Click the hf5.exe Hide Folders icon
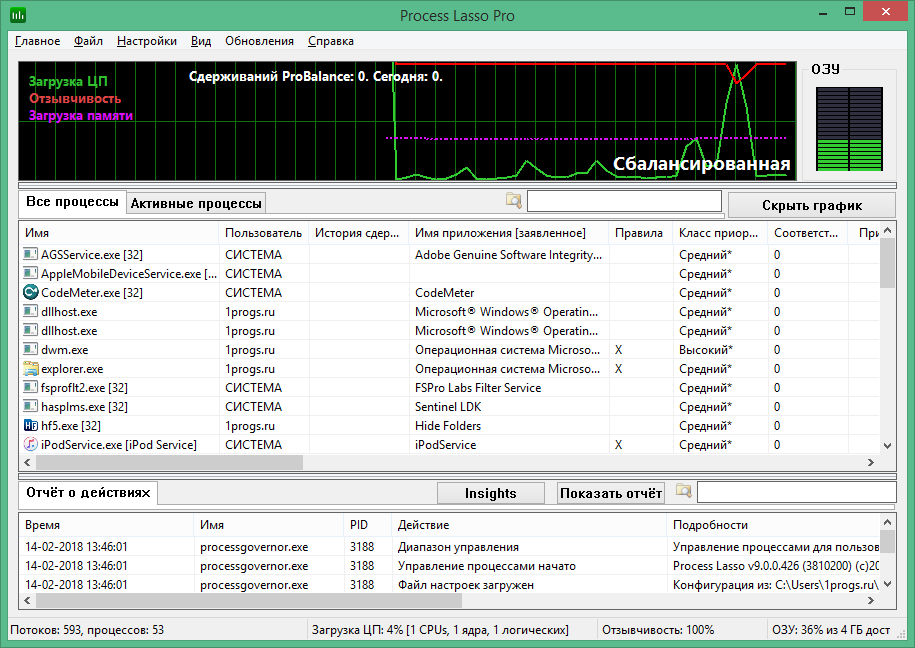The height and width of the screenshot is (648, 915). tap(31, 426)
